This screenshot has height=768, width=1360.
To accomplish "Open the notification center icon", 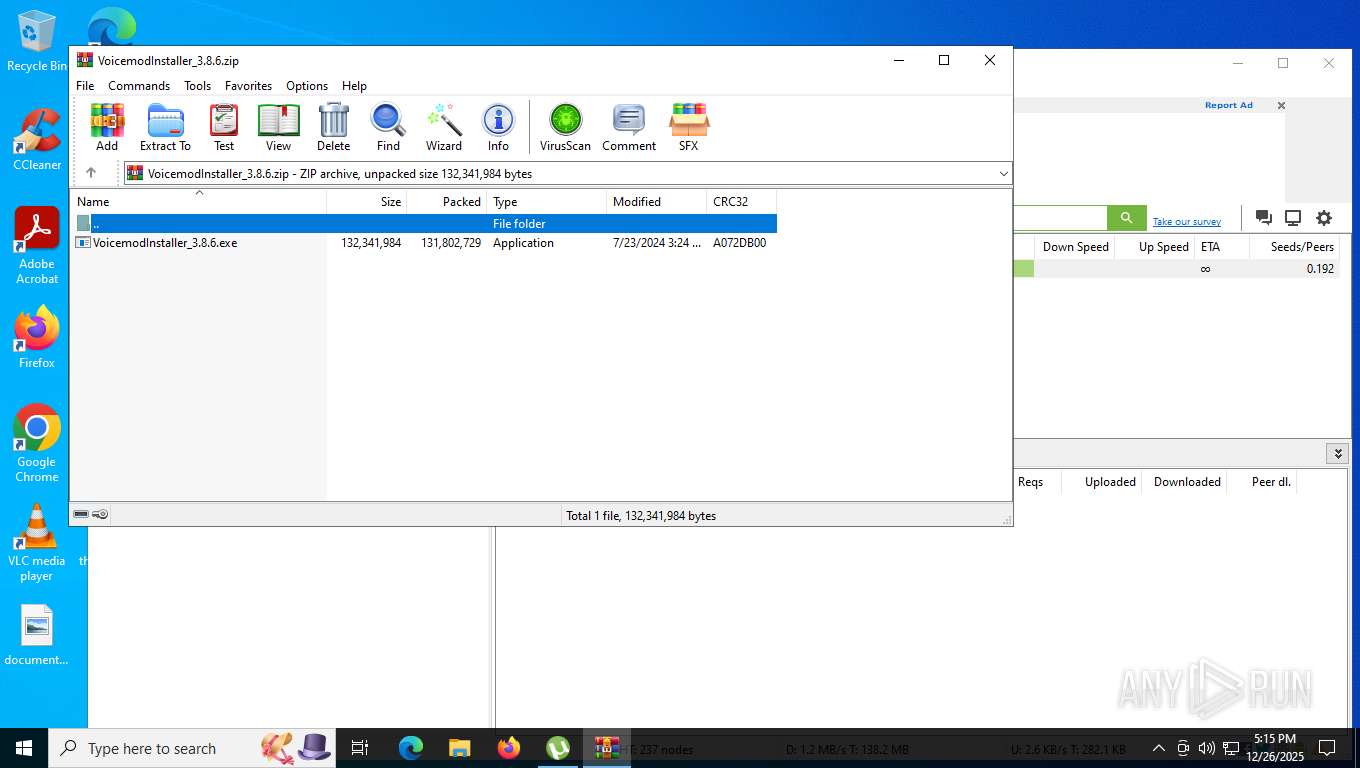I will point(1327,748).
